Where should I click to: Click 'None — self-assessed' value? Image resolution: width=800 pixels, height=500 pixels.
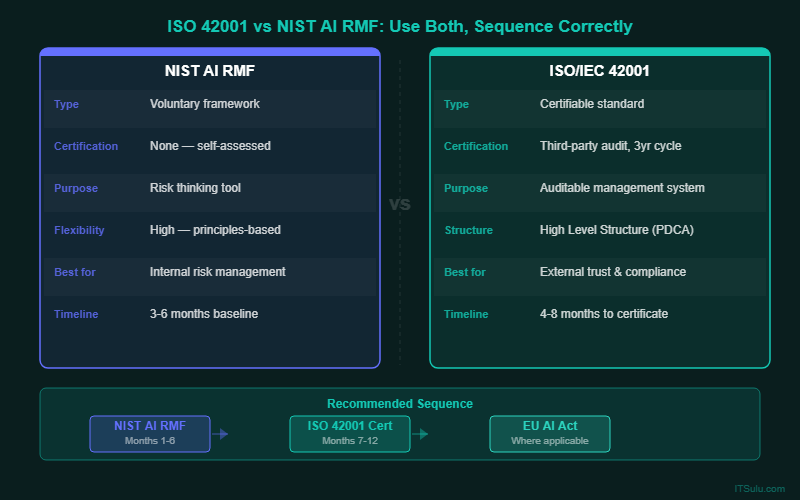tap(210, 146)
